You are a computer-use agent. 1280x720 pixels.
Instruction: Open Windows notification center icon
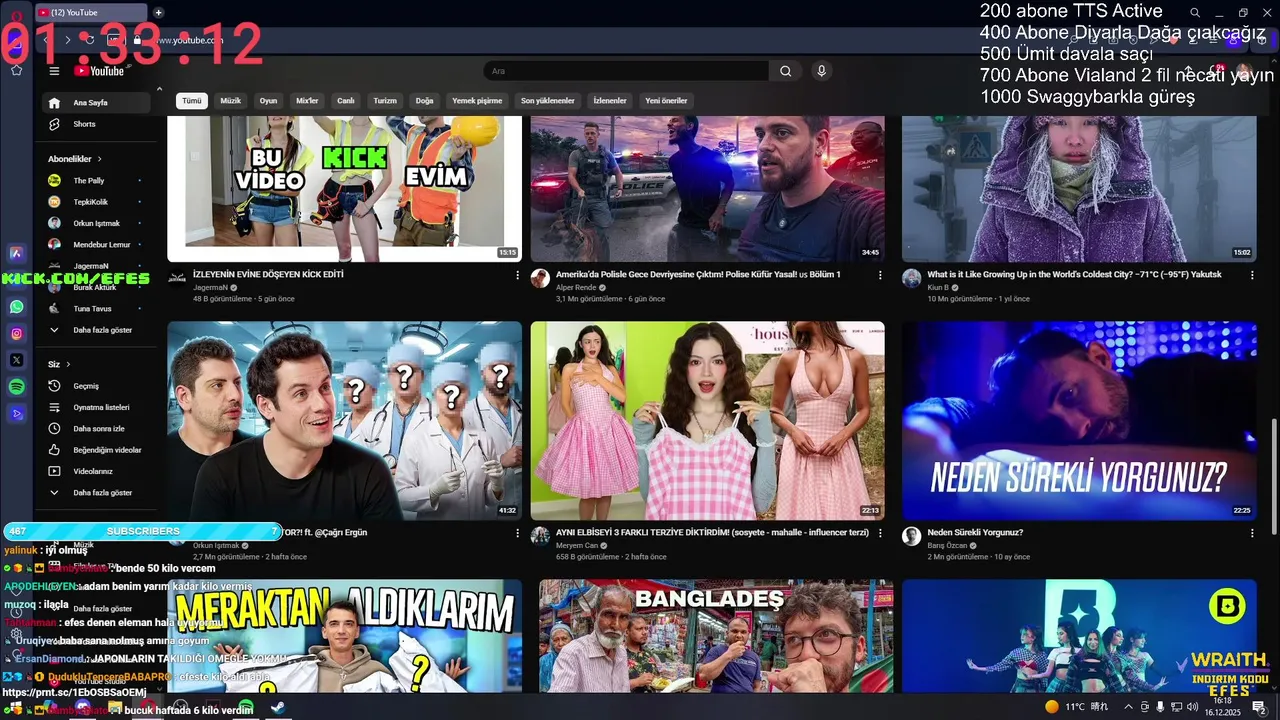tap(1259, 707)
